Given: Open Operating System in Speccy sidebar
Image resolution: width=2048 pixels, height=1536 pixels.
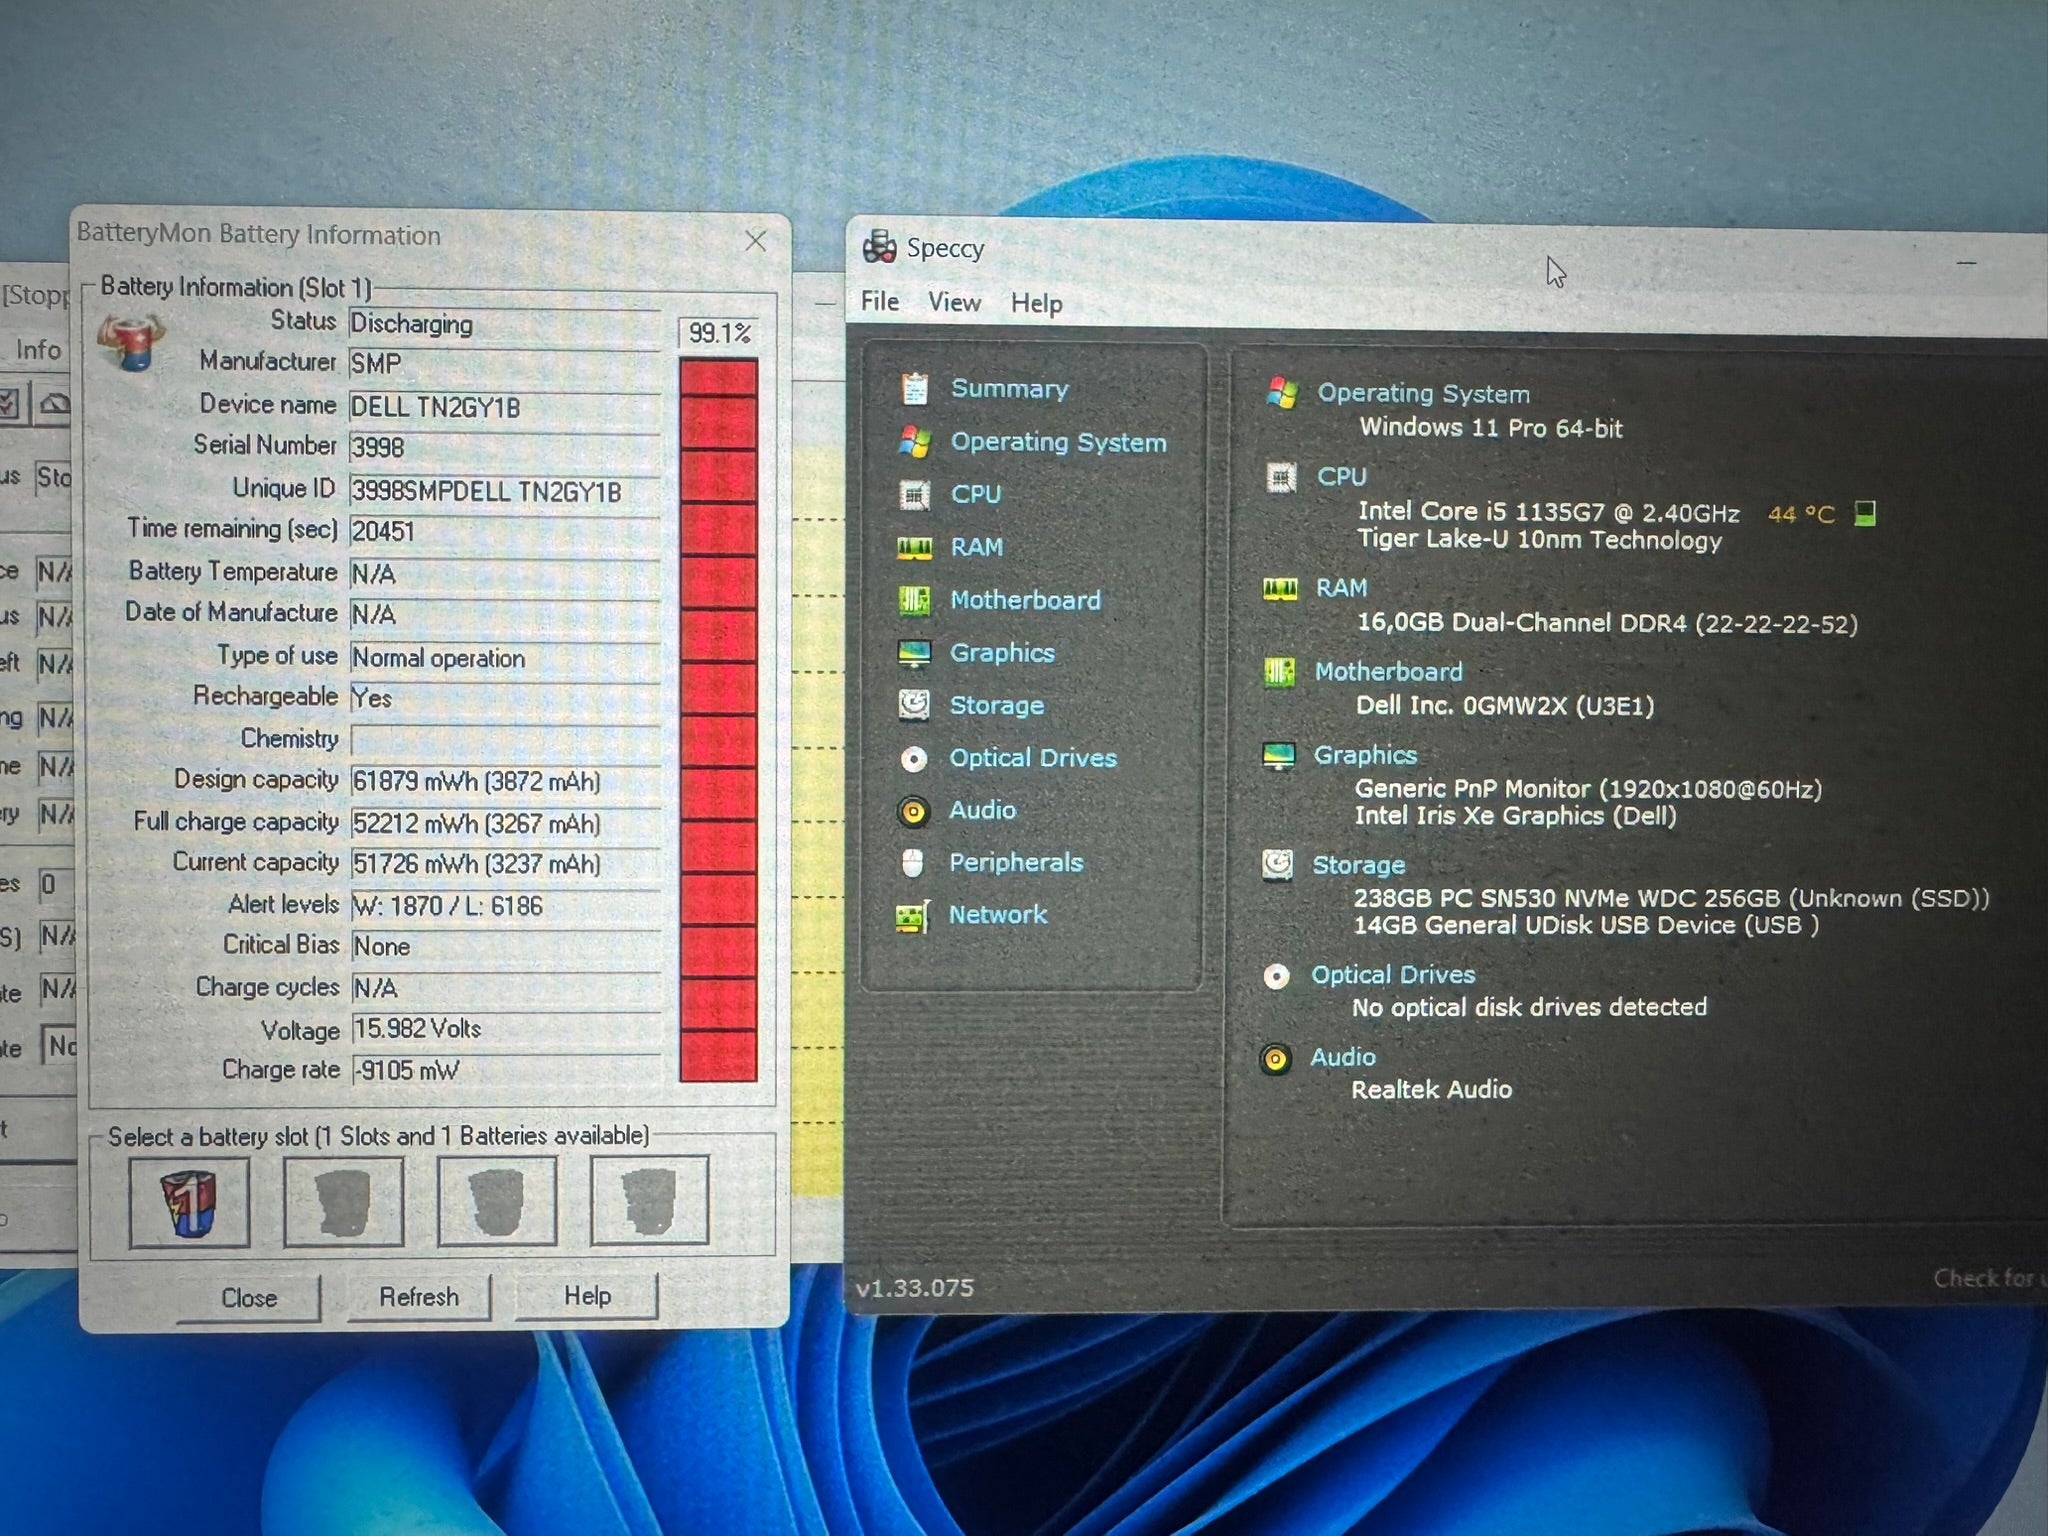Looking at the screenshot, I should point(1058,442).
